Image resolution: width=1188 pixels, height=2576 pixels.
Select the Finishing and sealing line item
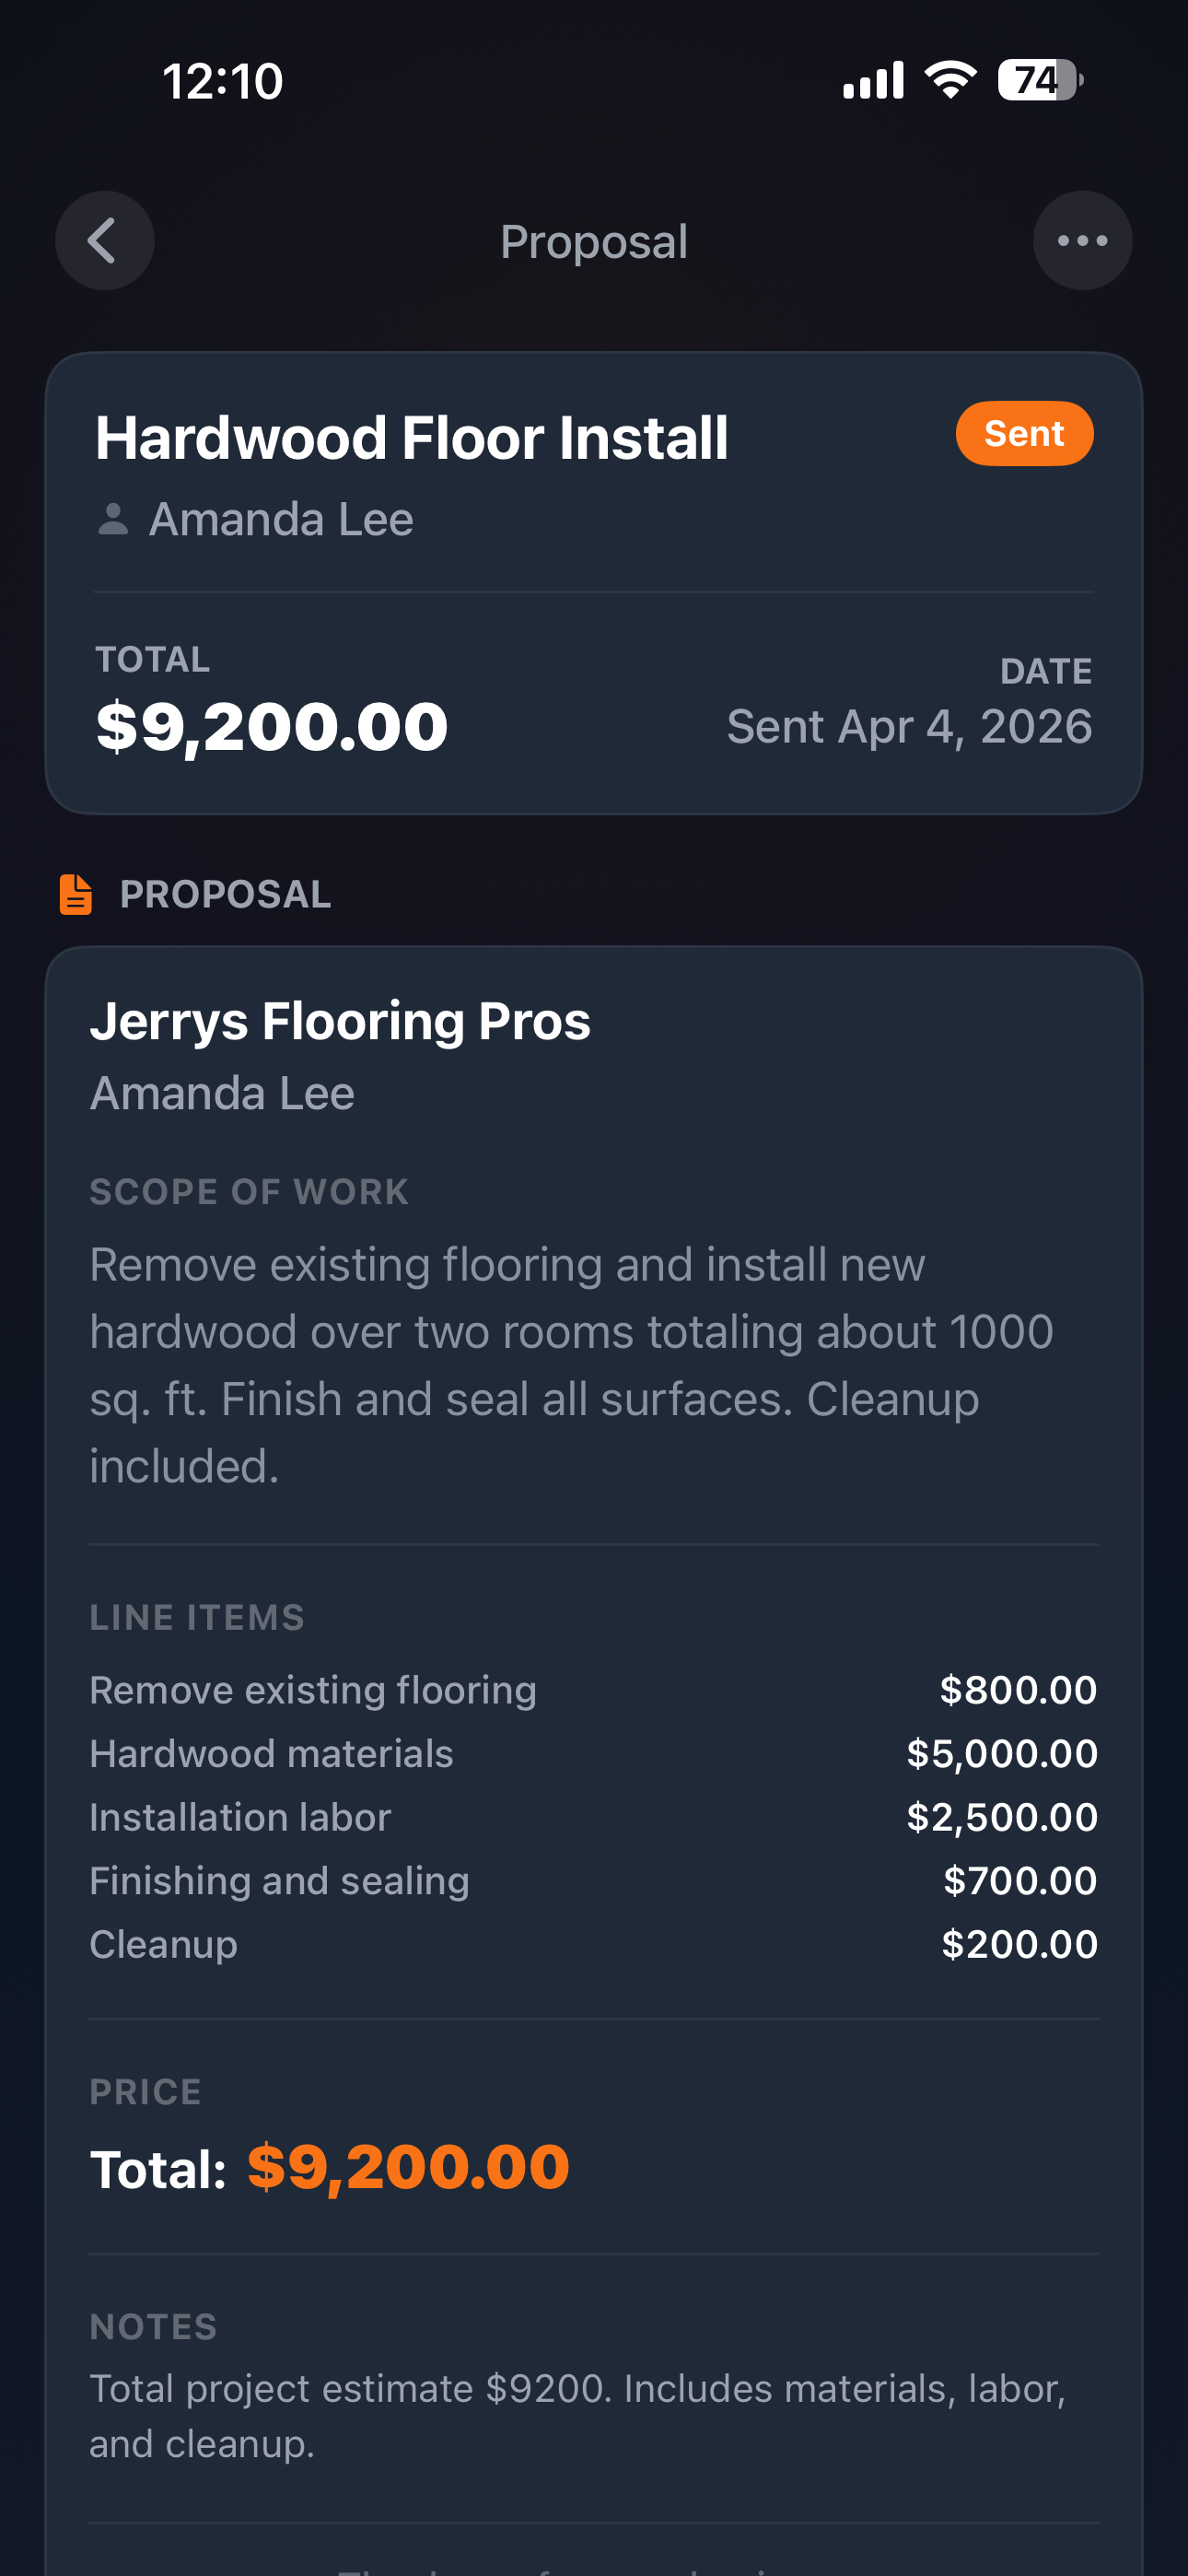click(x=279, y=1881)
